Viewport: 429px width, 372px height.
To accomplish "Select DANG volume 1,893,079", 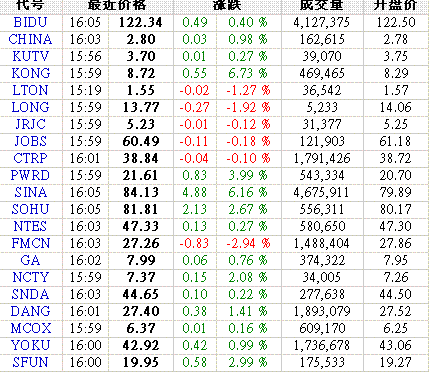I will [x=322, y=311].
